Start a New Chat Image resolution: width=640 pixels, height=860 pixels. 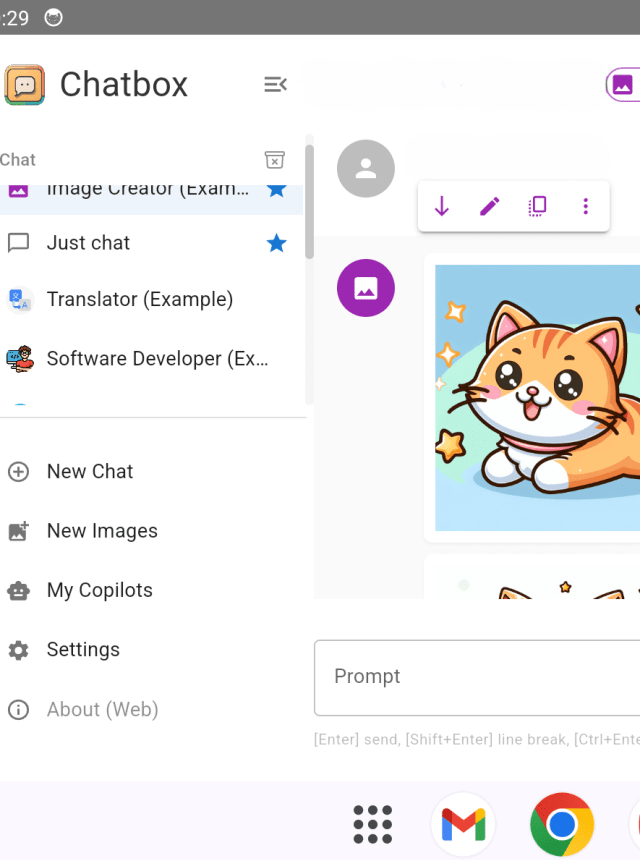89,471
